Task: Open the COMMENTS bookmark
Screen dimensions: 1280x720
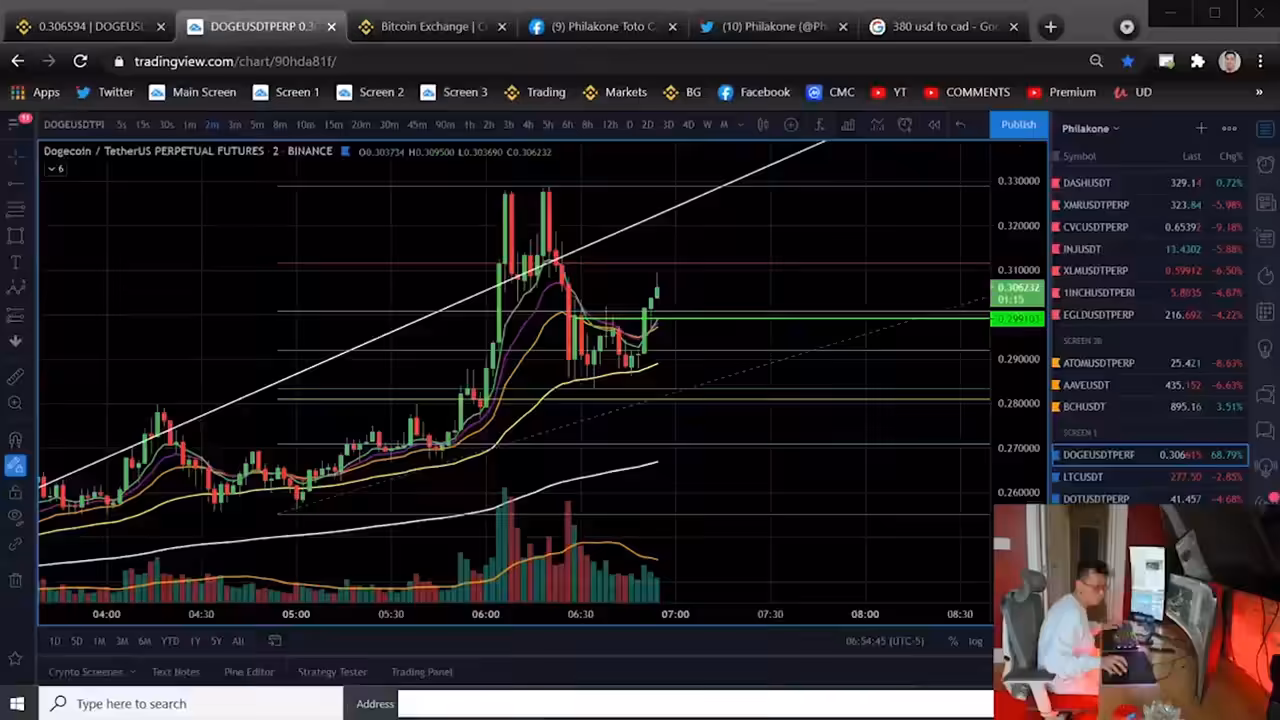Action: (967, 92)
